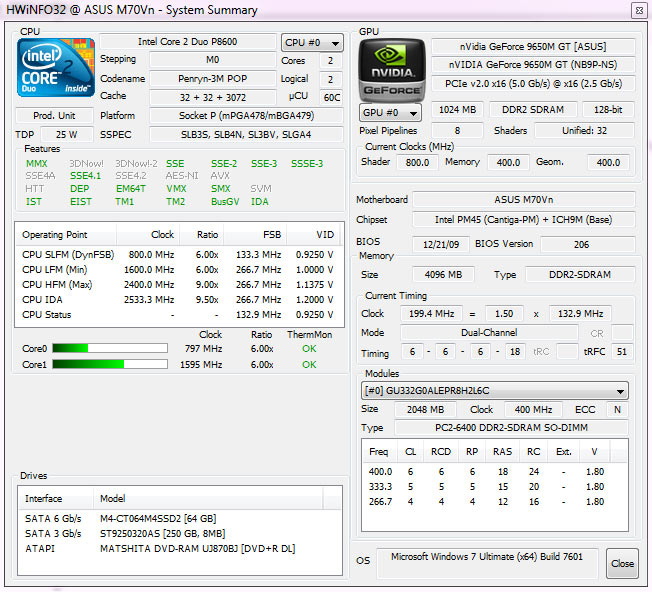
Task: Close the System Summary window via title bar X
Action: point(636,10)
